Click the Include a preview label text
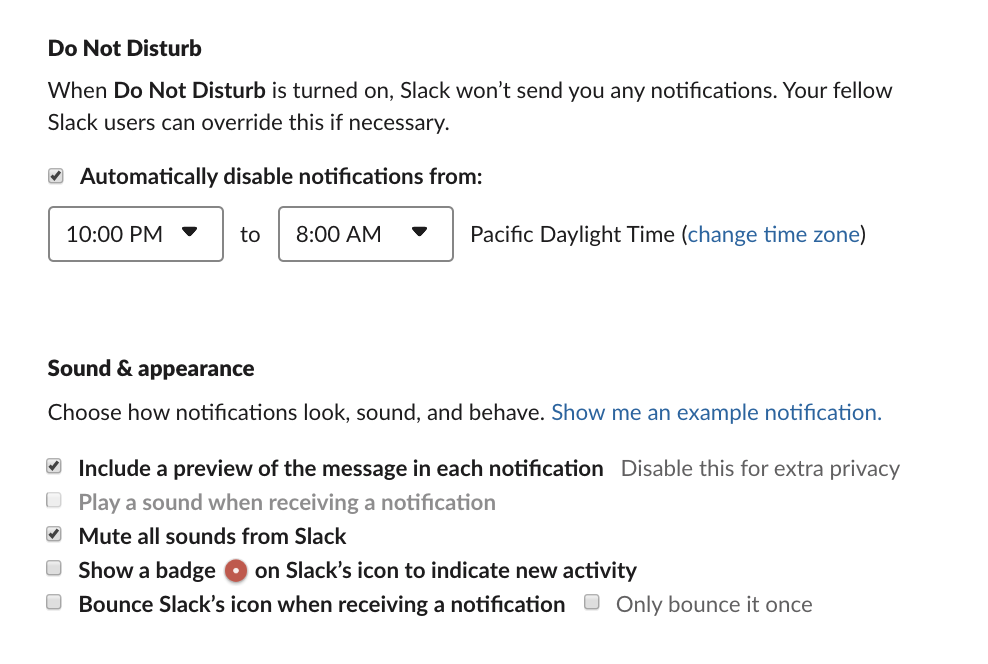This screenshot has width=988, height=664. point(341,468)
